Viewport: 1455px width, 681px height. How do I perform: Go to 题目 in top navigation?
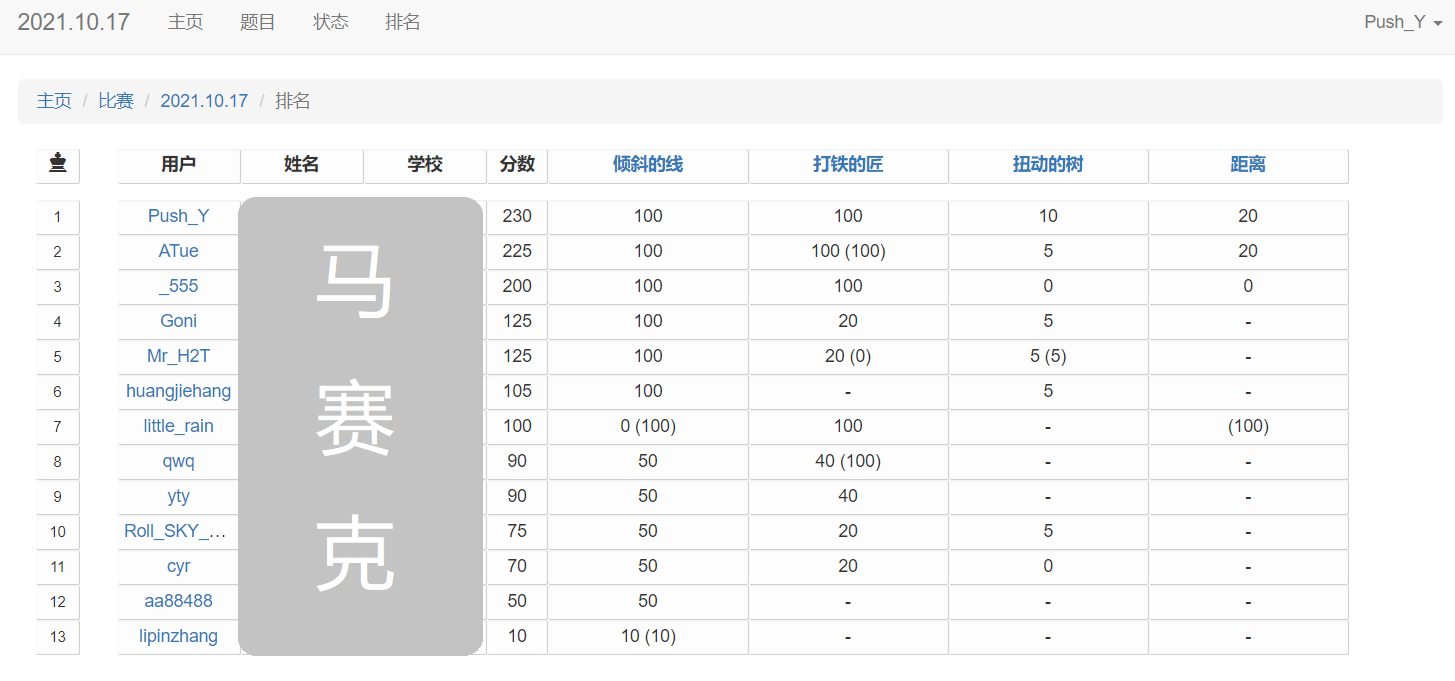click(x=257, y=22)
